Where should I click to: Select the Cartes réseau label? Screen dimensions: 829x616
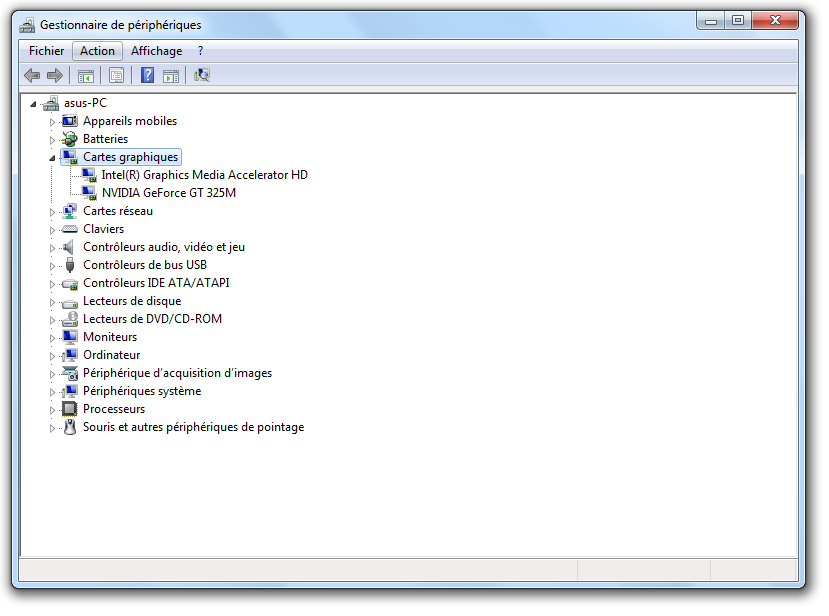pyautogui.click(x=118, y=211)
